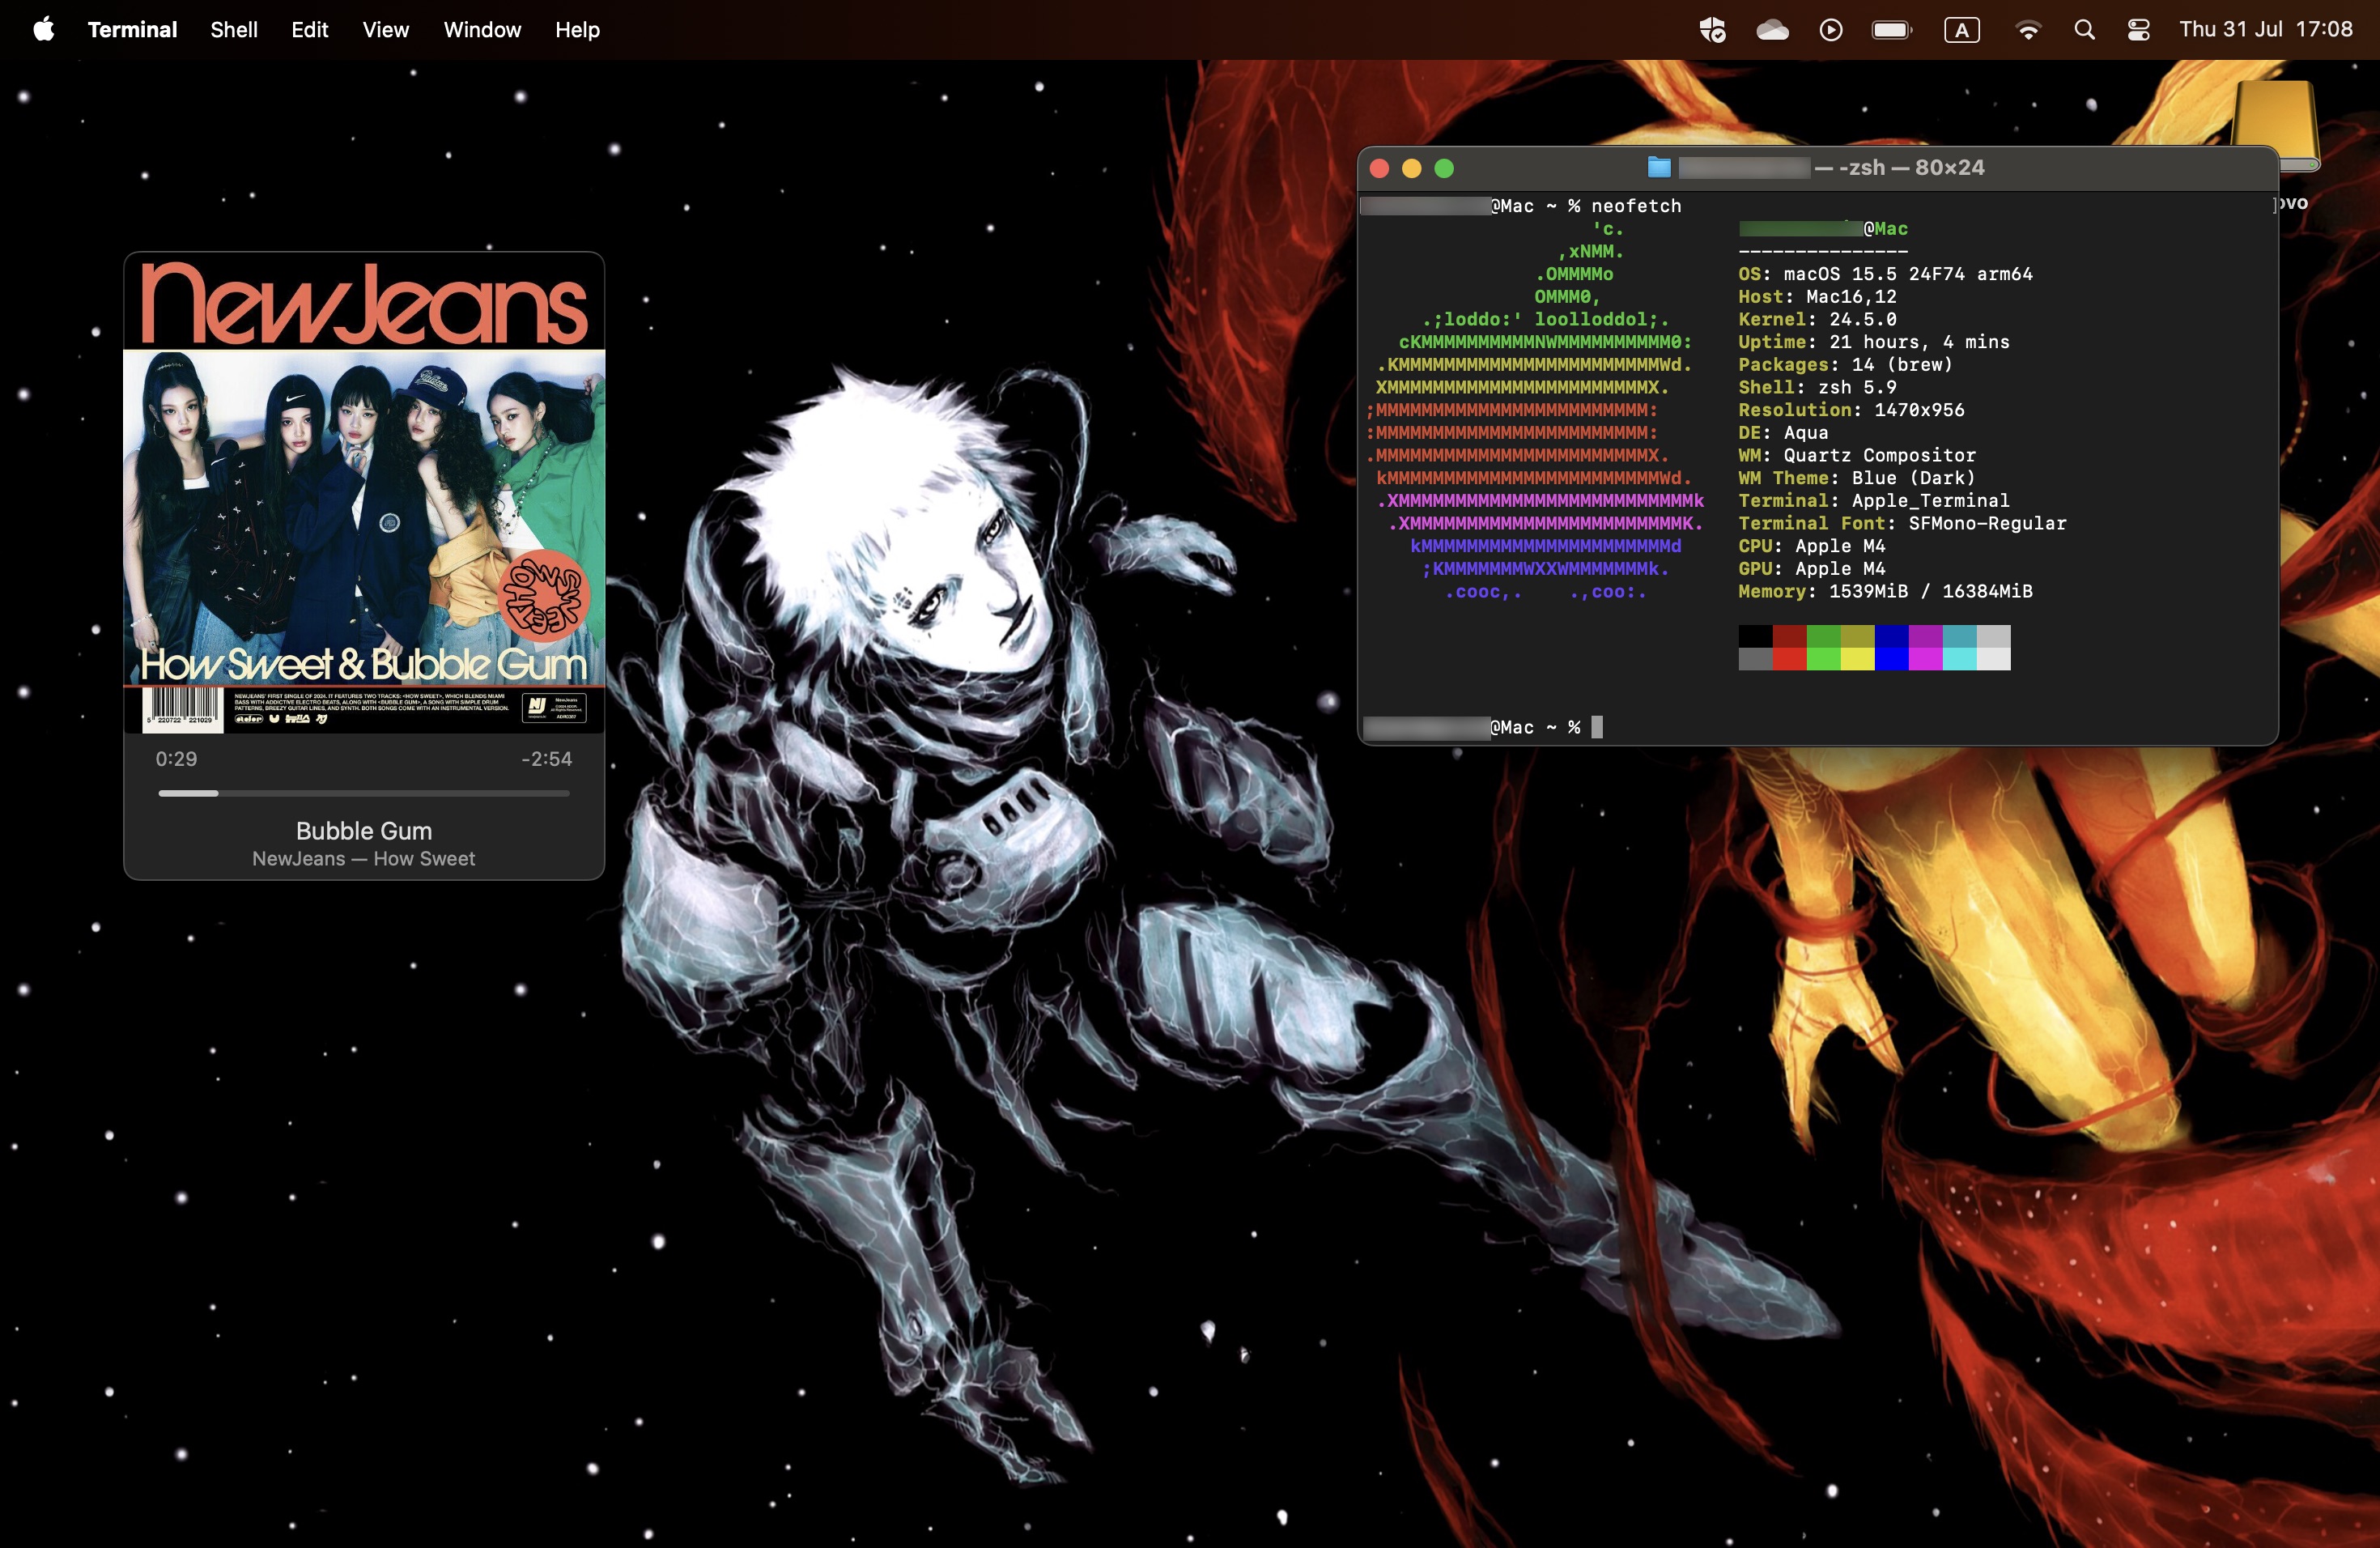
Task: Click 'Shell: zsh 5.9' line
Action: coord(1817,387)
